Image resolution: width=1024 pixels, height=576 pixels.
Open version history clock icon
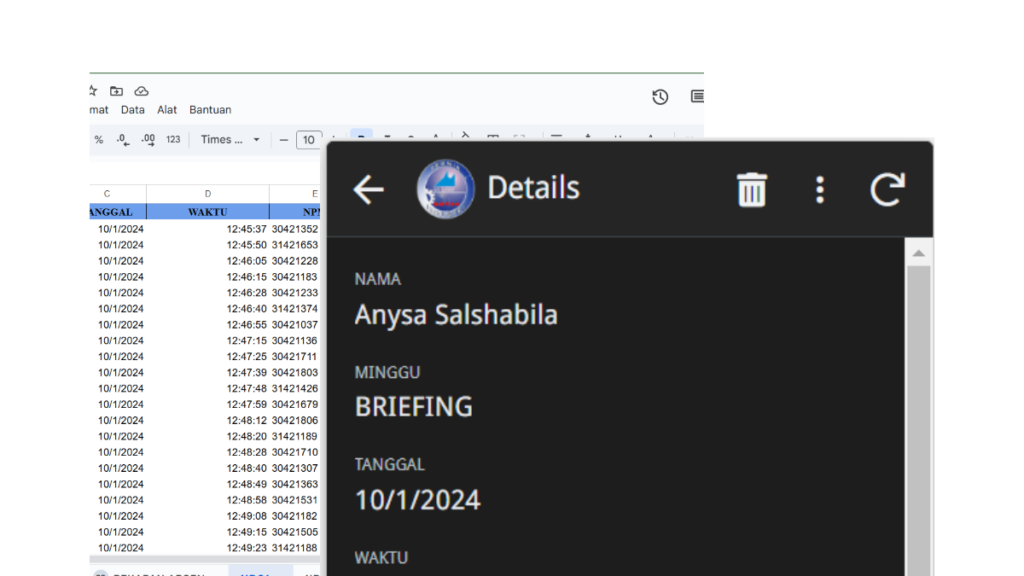point(660,97)
